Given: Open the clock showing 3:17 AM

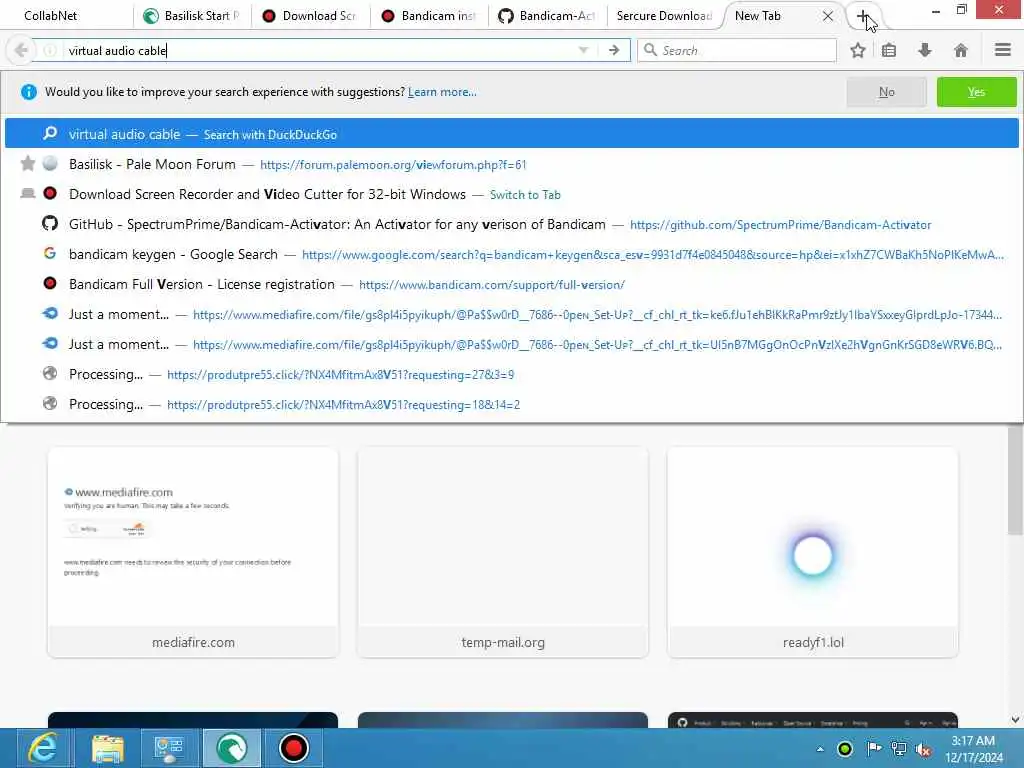Looking at the screenshot, I should (x=973, y=749).
